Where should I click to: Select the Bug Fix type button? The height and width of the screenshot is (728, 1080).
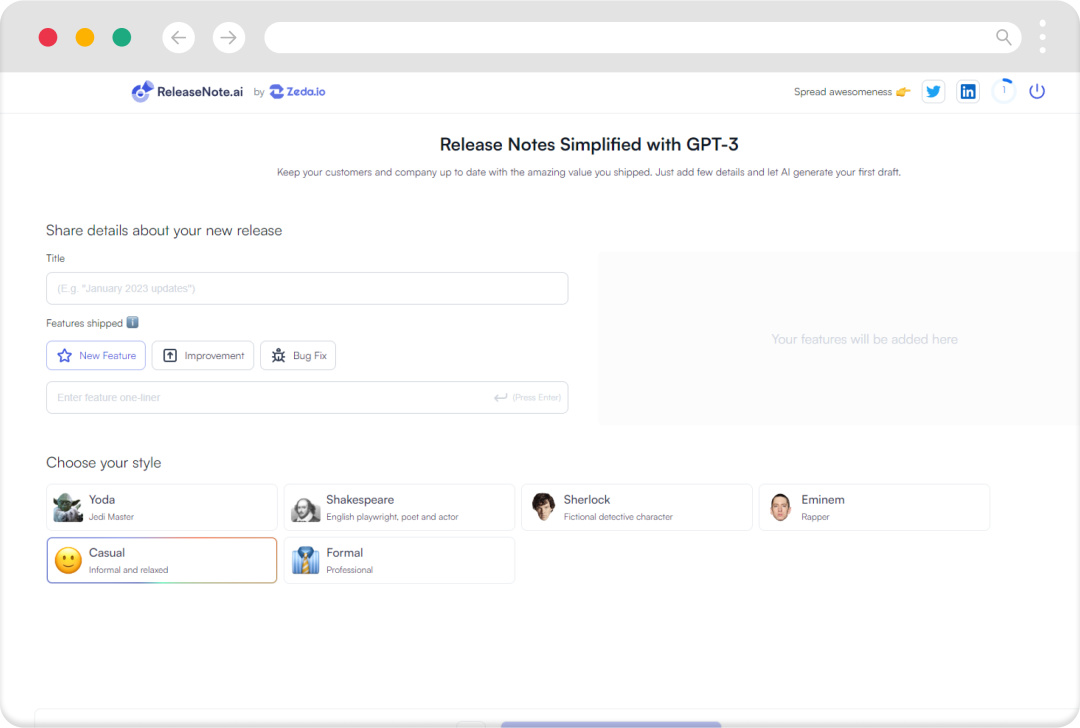pyautogui.click(x=298, y=355)
